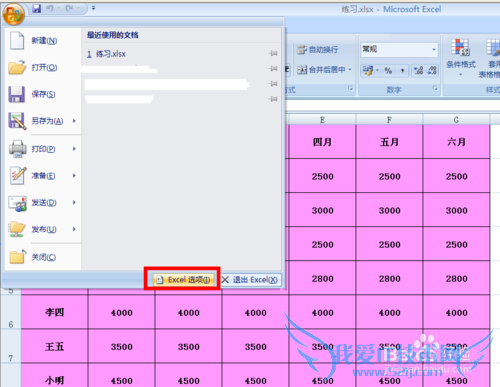500x387 pixels.
Task: Click the Save icon in quick access toolbar
Action: coord(36,8)
